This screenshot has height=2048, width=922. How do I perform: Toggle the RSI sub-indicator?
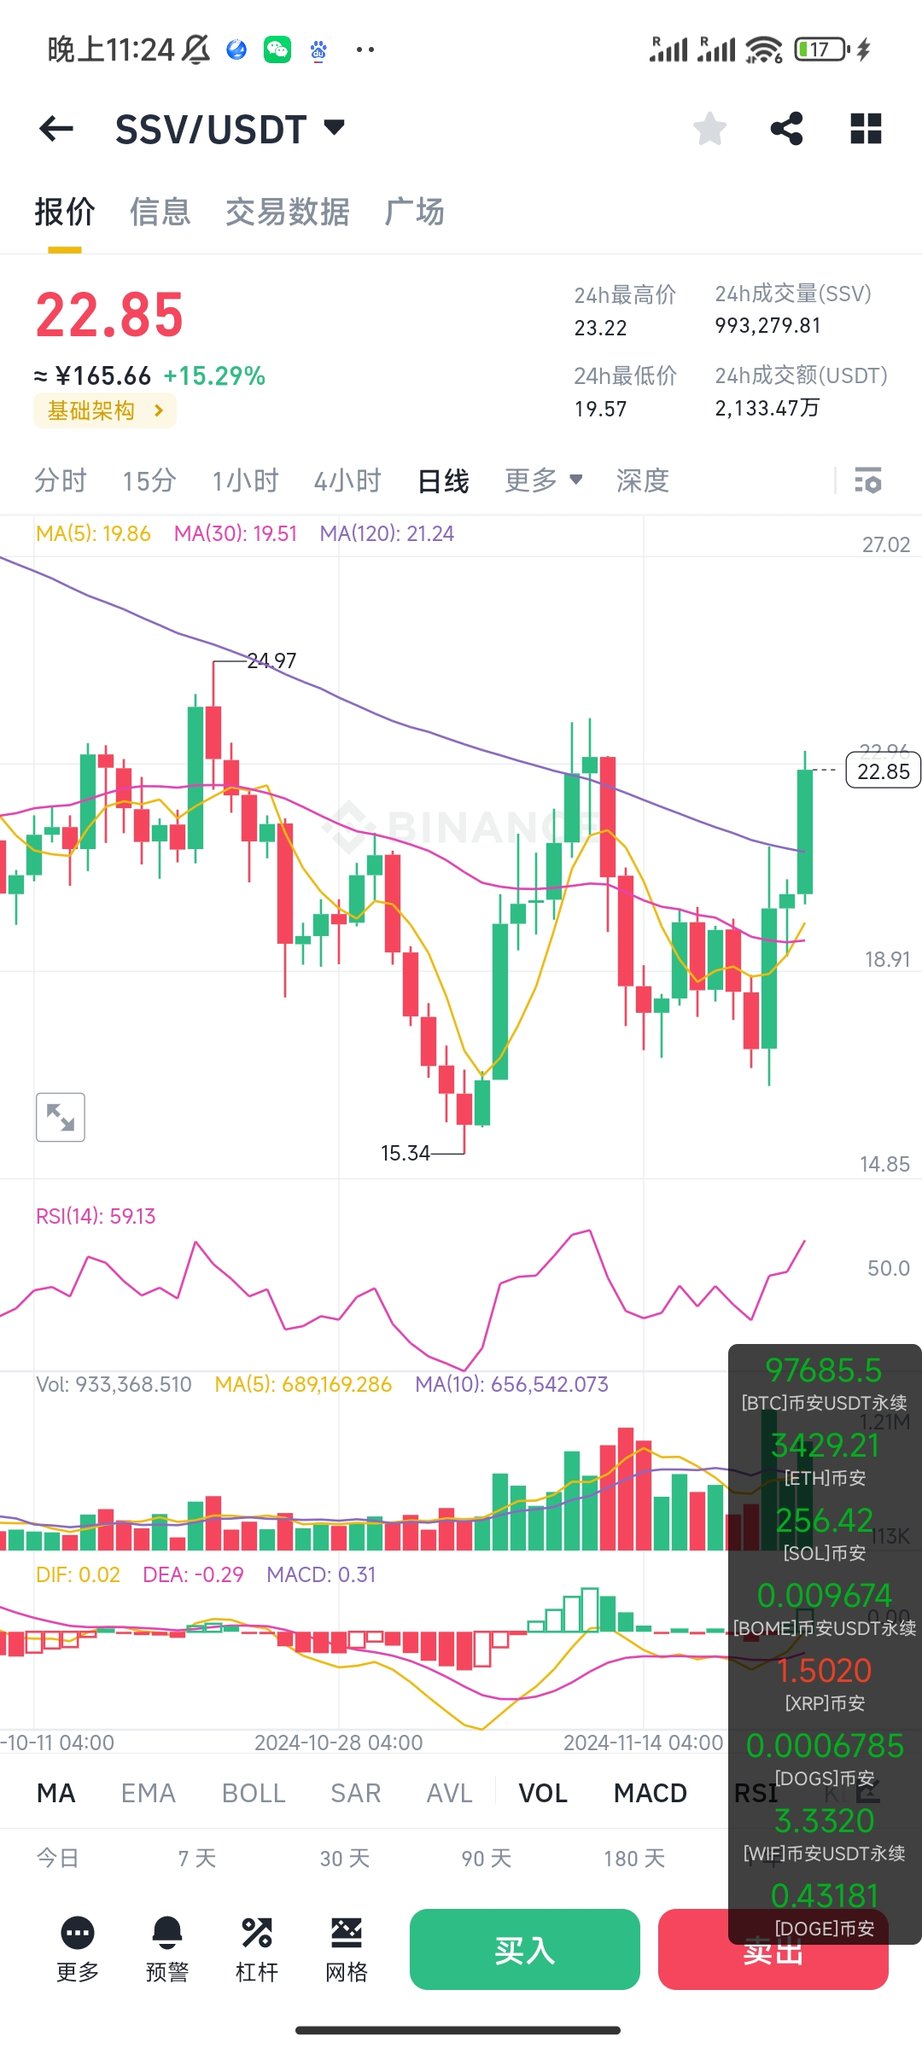pyautogui.click(x=755, y=1793)
